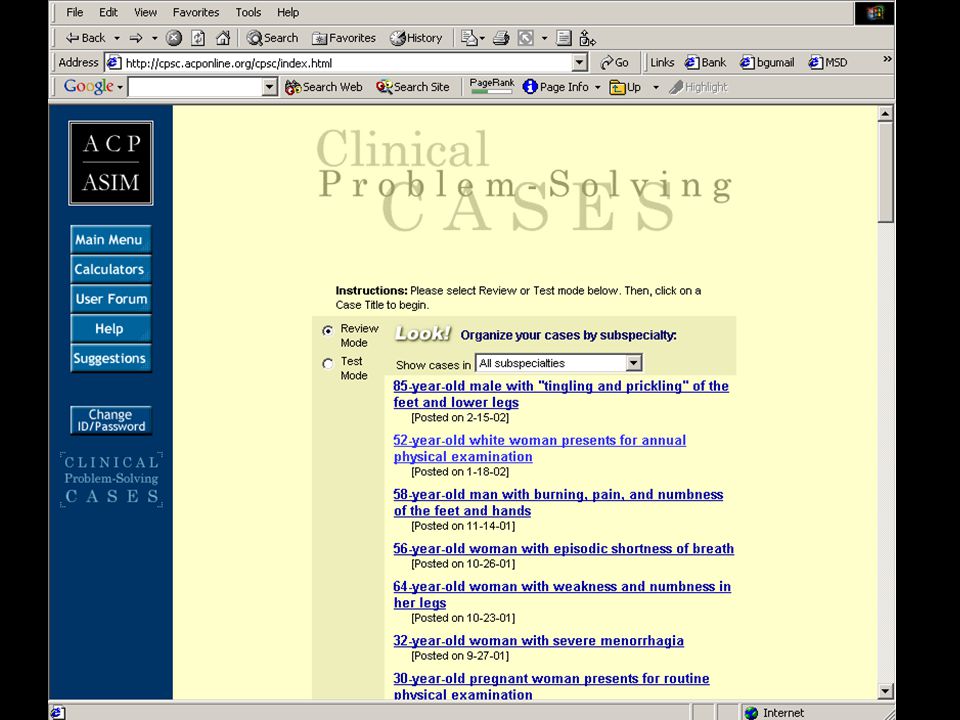Select Test Mode radio button

(x=328, y=363)
